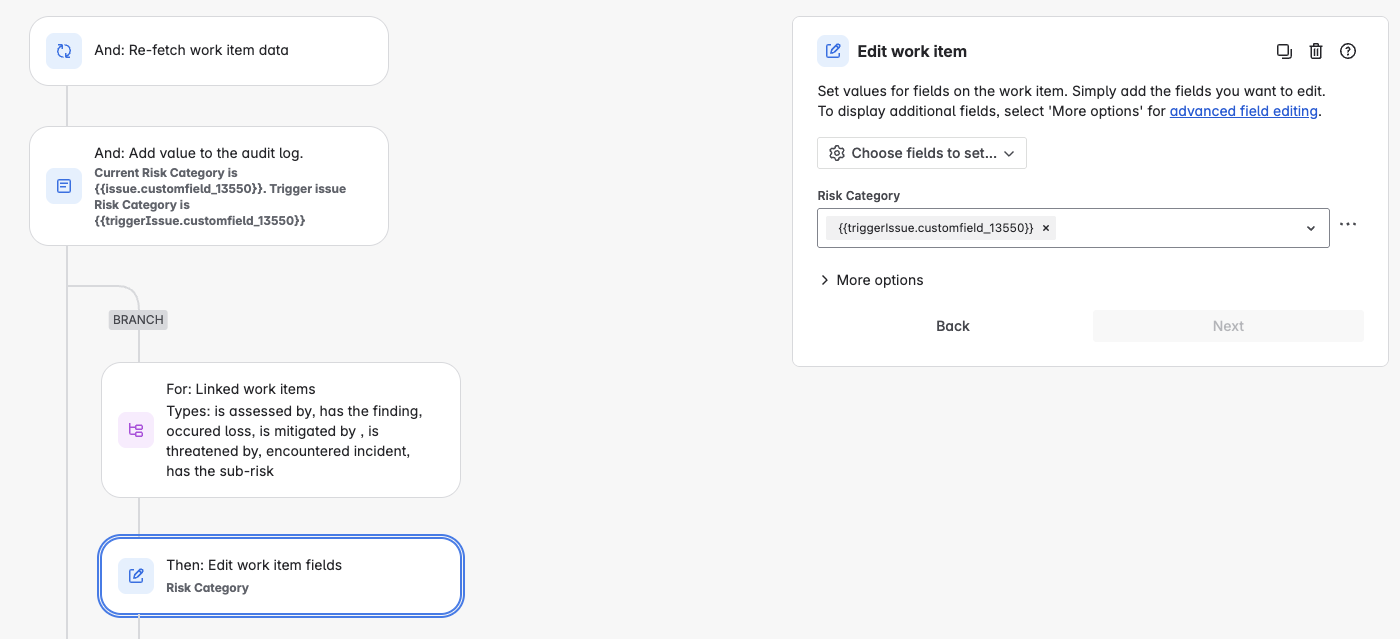Click the Risk Category field label
This screenshot has height=639, width=1400.
(x=859, y=196)
